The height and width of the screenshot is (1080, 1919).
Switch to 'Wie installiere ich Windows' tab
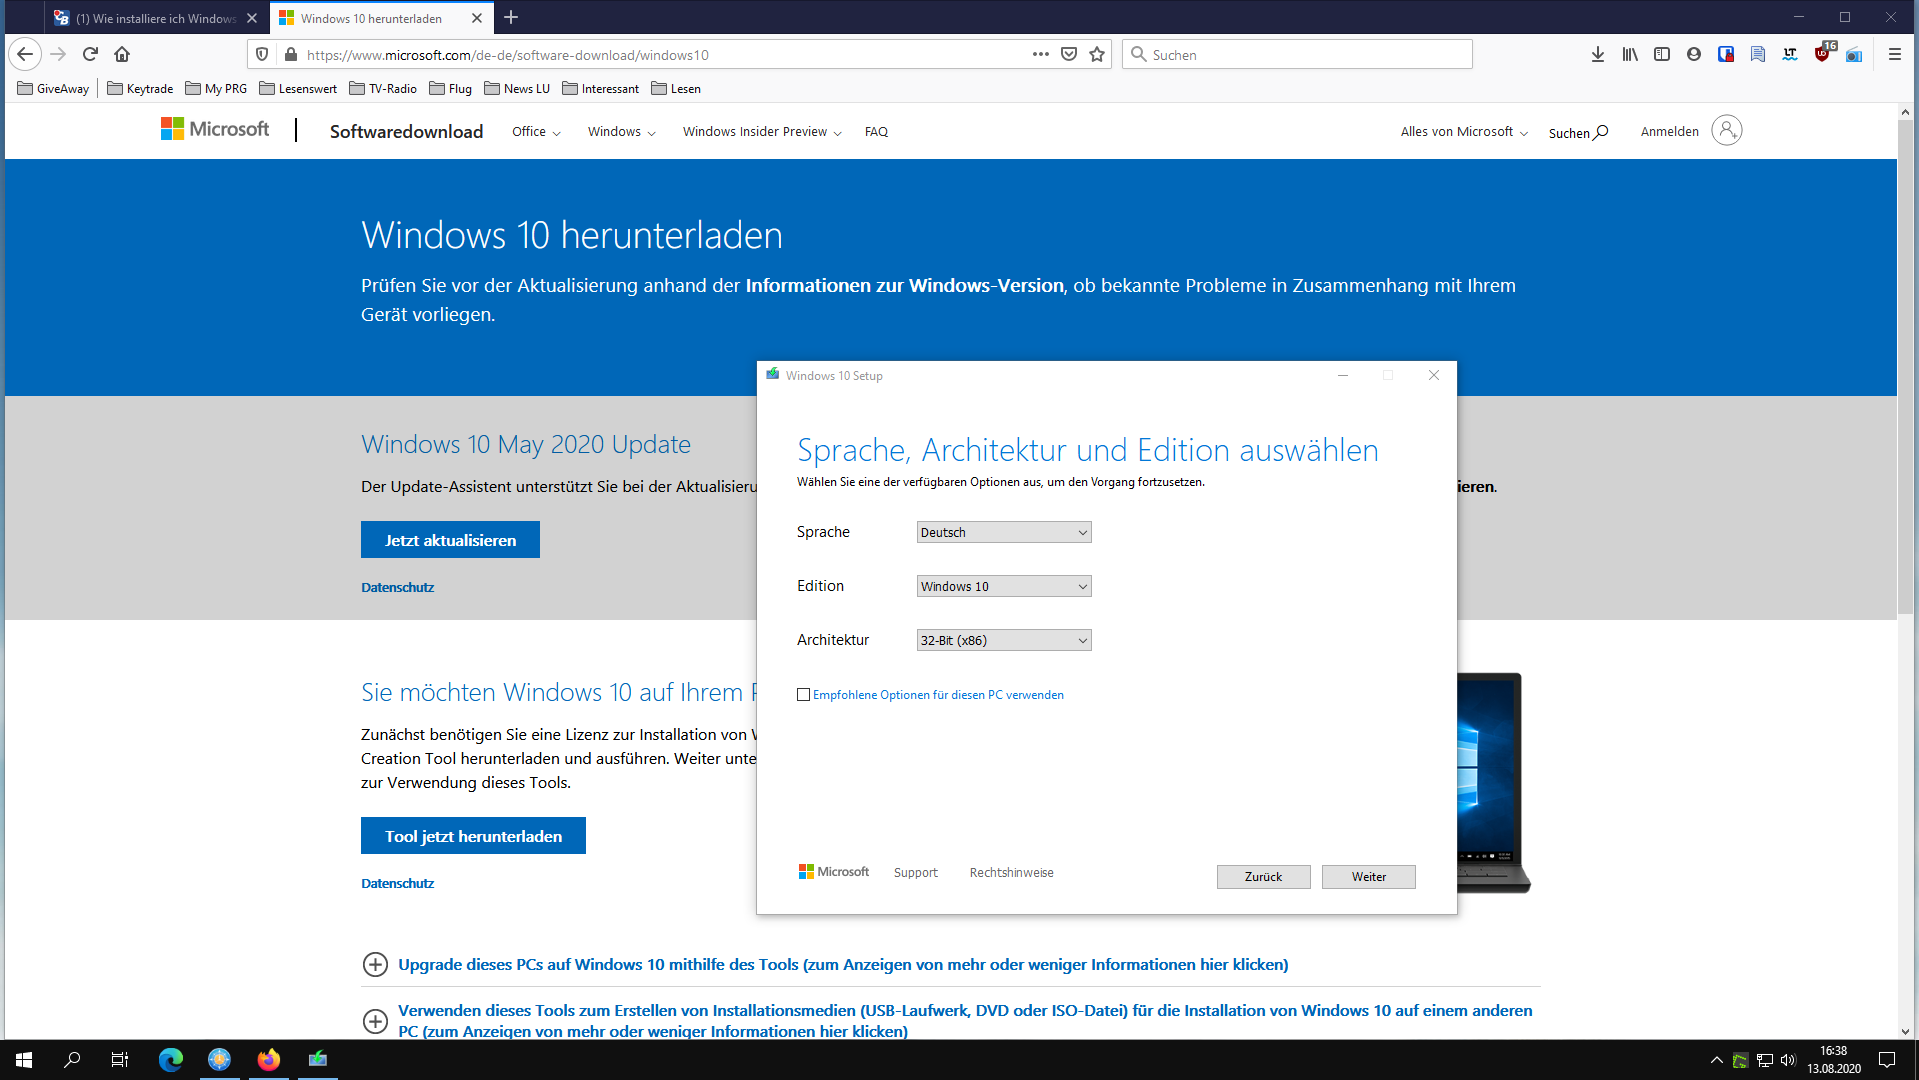tap(156, 18)
